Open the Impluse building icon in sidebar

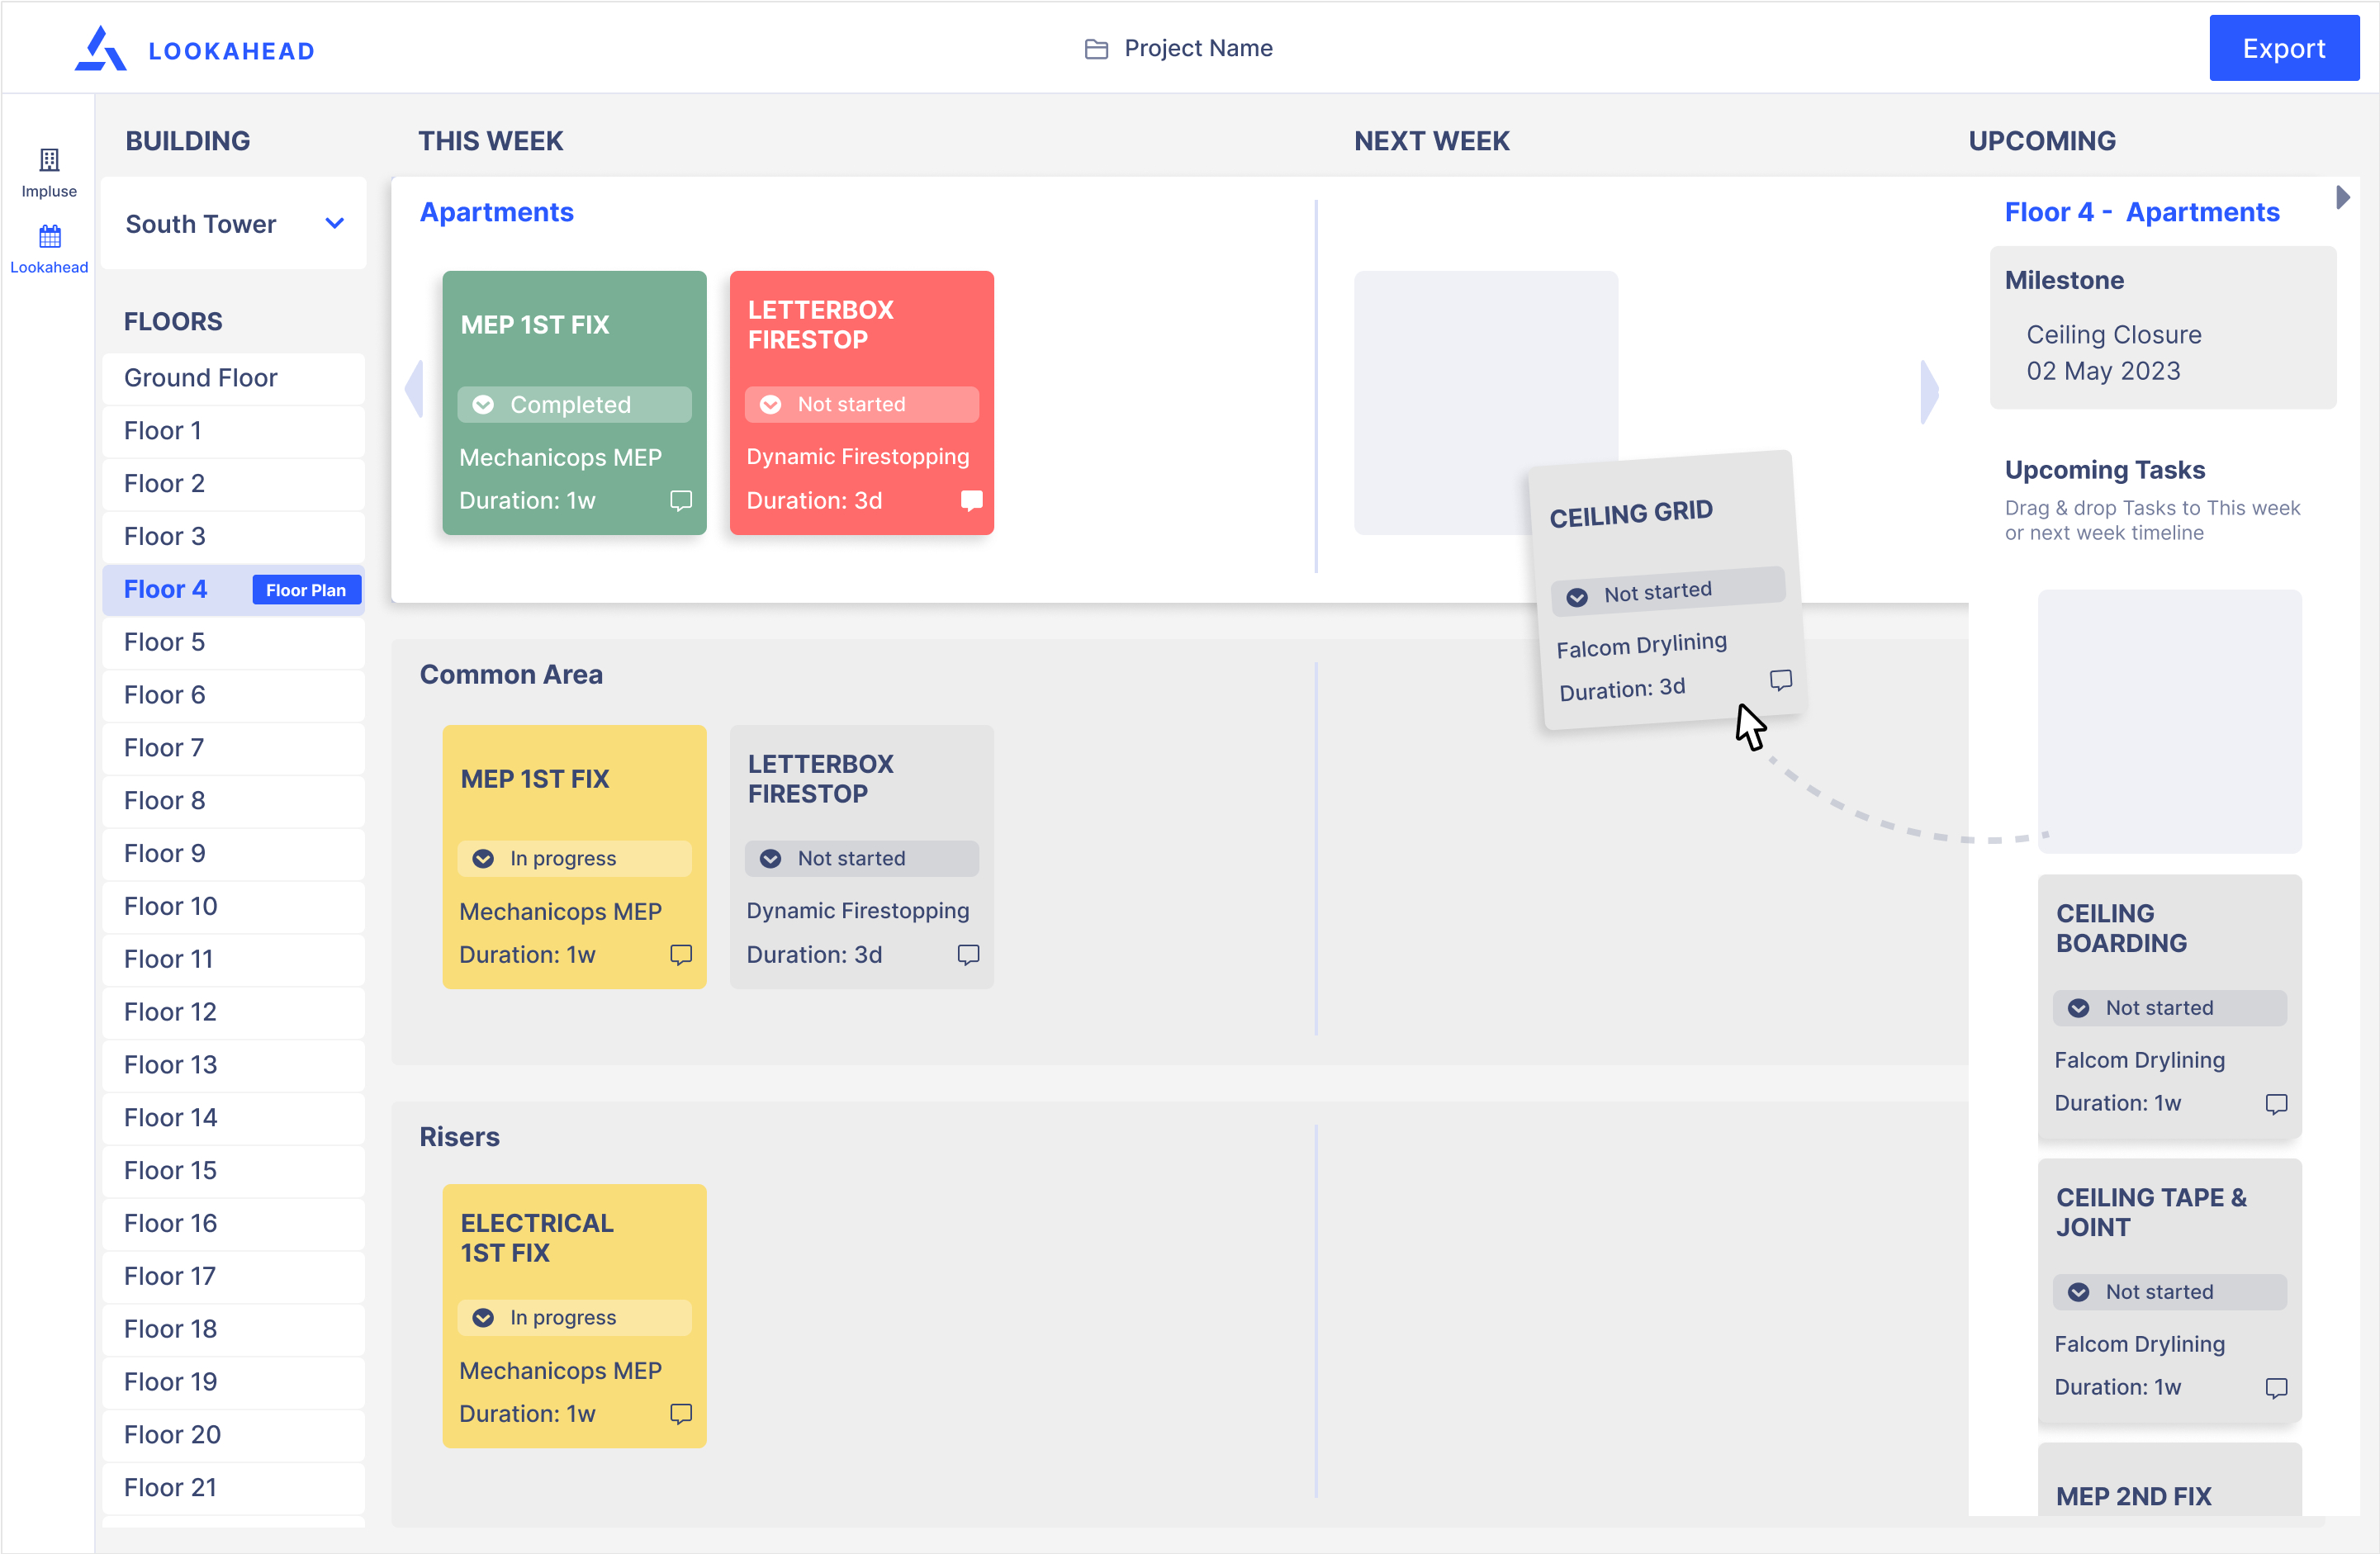click(x=49, y=161)
